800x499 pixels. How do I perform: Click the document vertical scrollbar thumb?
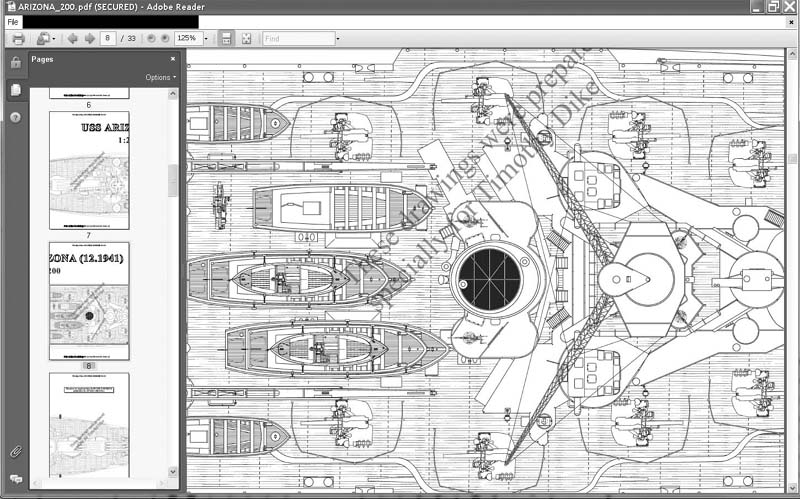click(792, 159)
